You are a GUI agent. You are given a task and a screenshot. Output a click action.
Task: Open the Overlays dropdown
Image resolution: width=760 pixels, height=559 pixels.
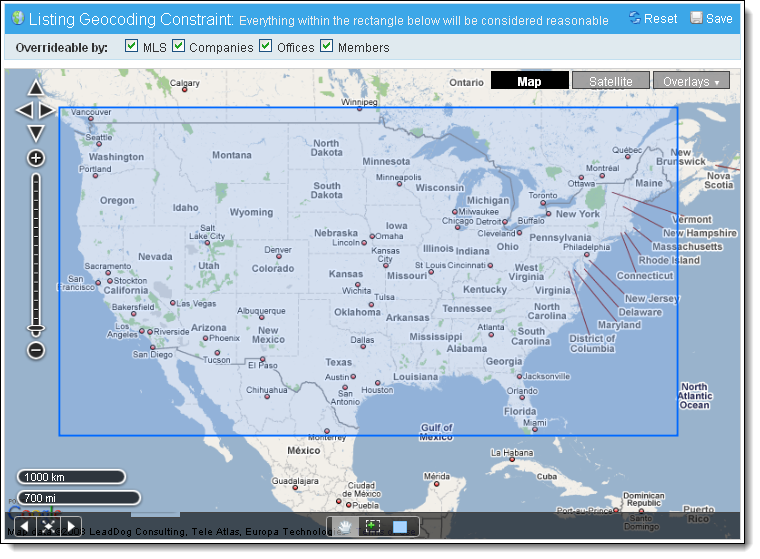click(691, 81)
